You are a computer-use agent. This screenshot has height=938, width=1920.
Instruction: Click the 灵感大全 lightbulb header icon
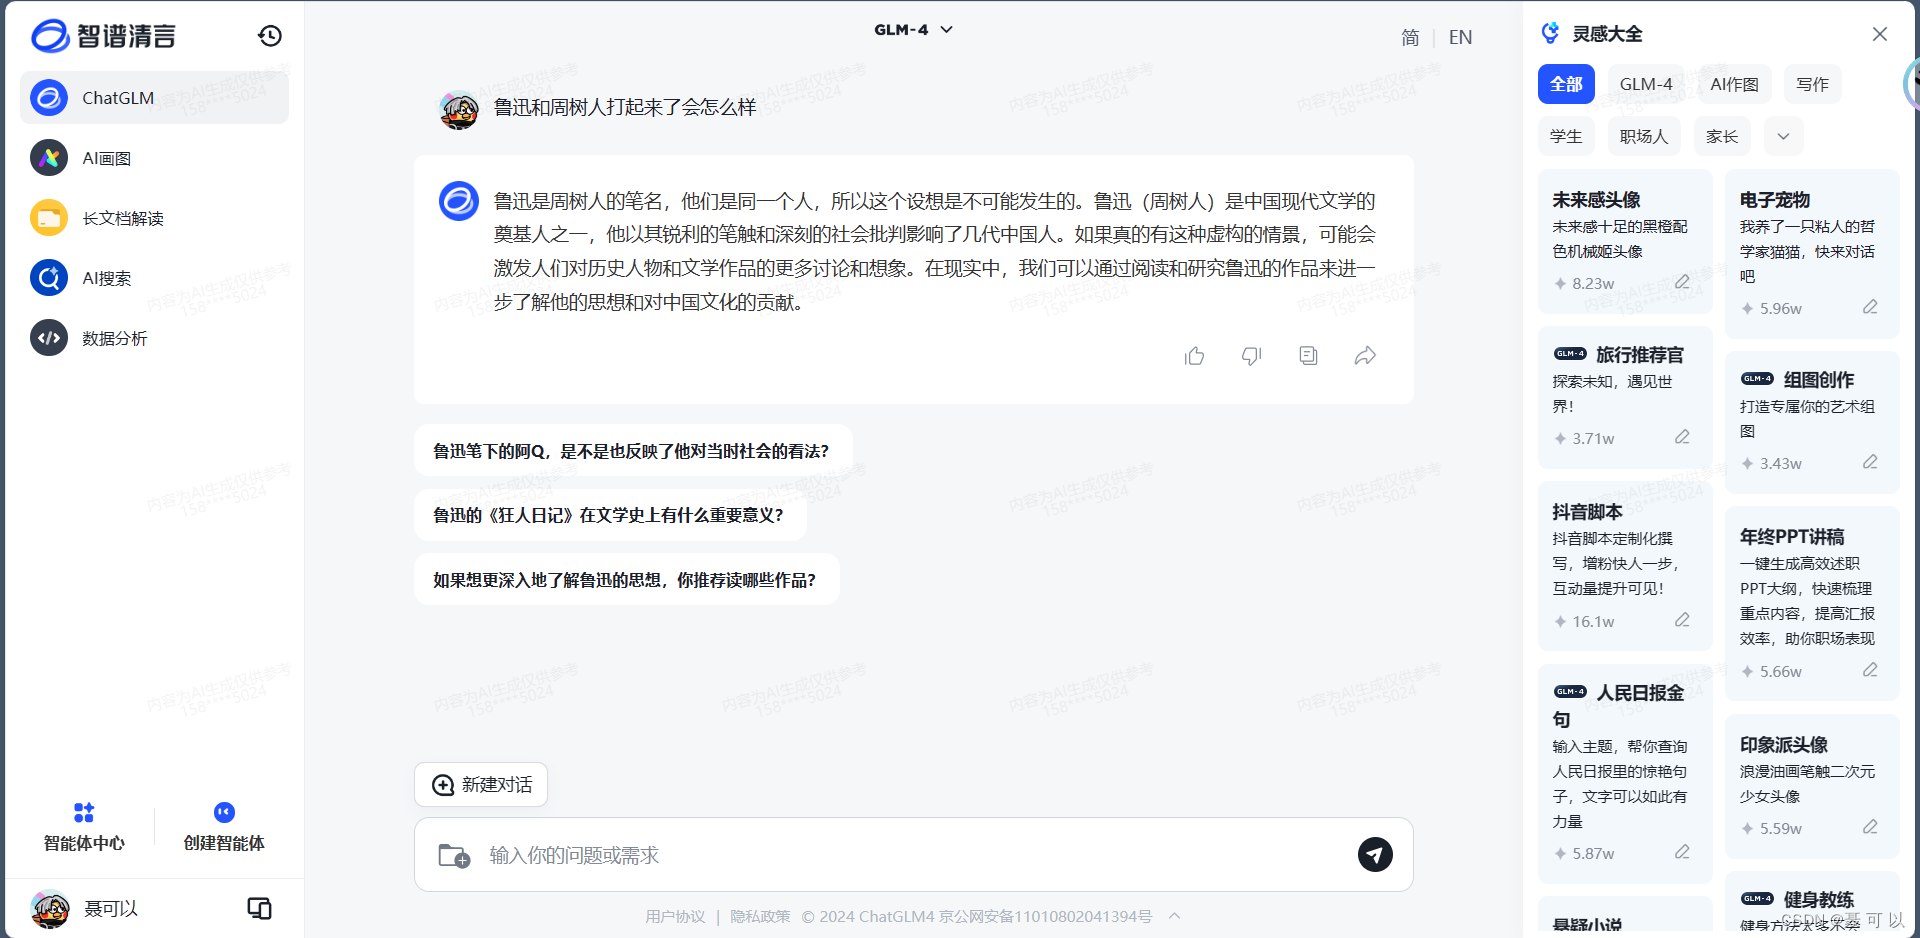pyautogui.click(x=1550, y=33)
